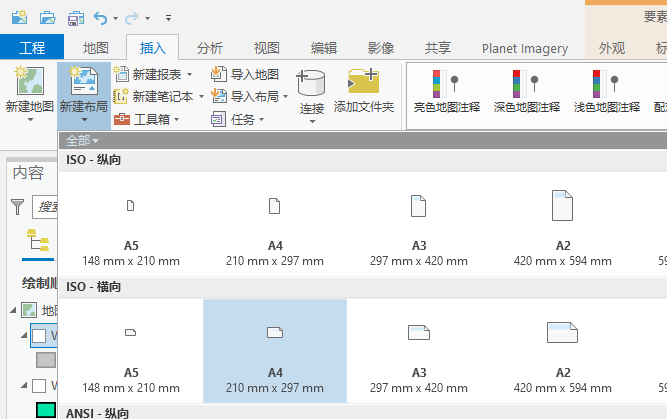Viewport: 667px width, 419px height.
Task: Redo the last undone action
Action: point(131,18)
